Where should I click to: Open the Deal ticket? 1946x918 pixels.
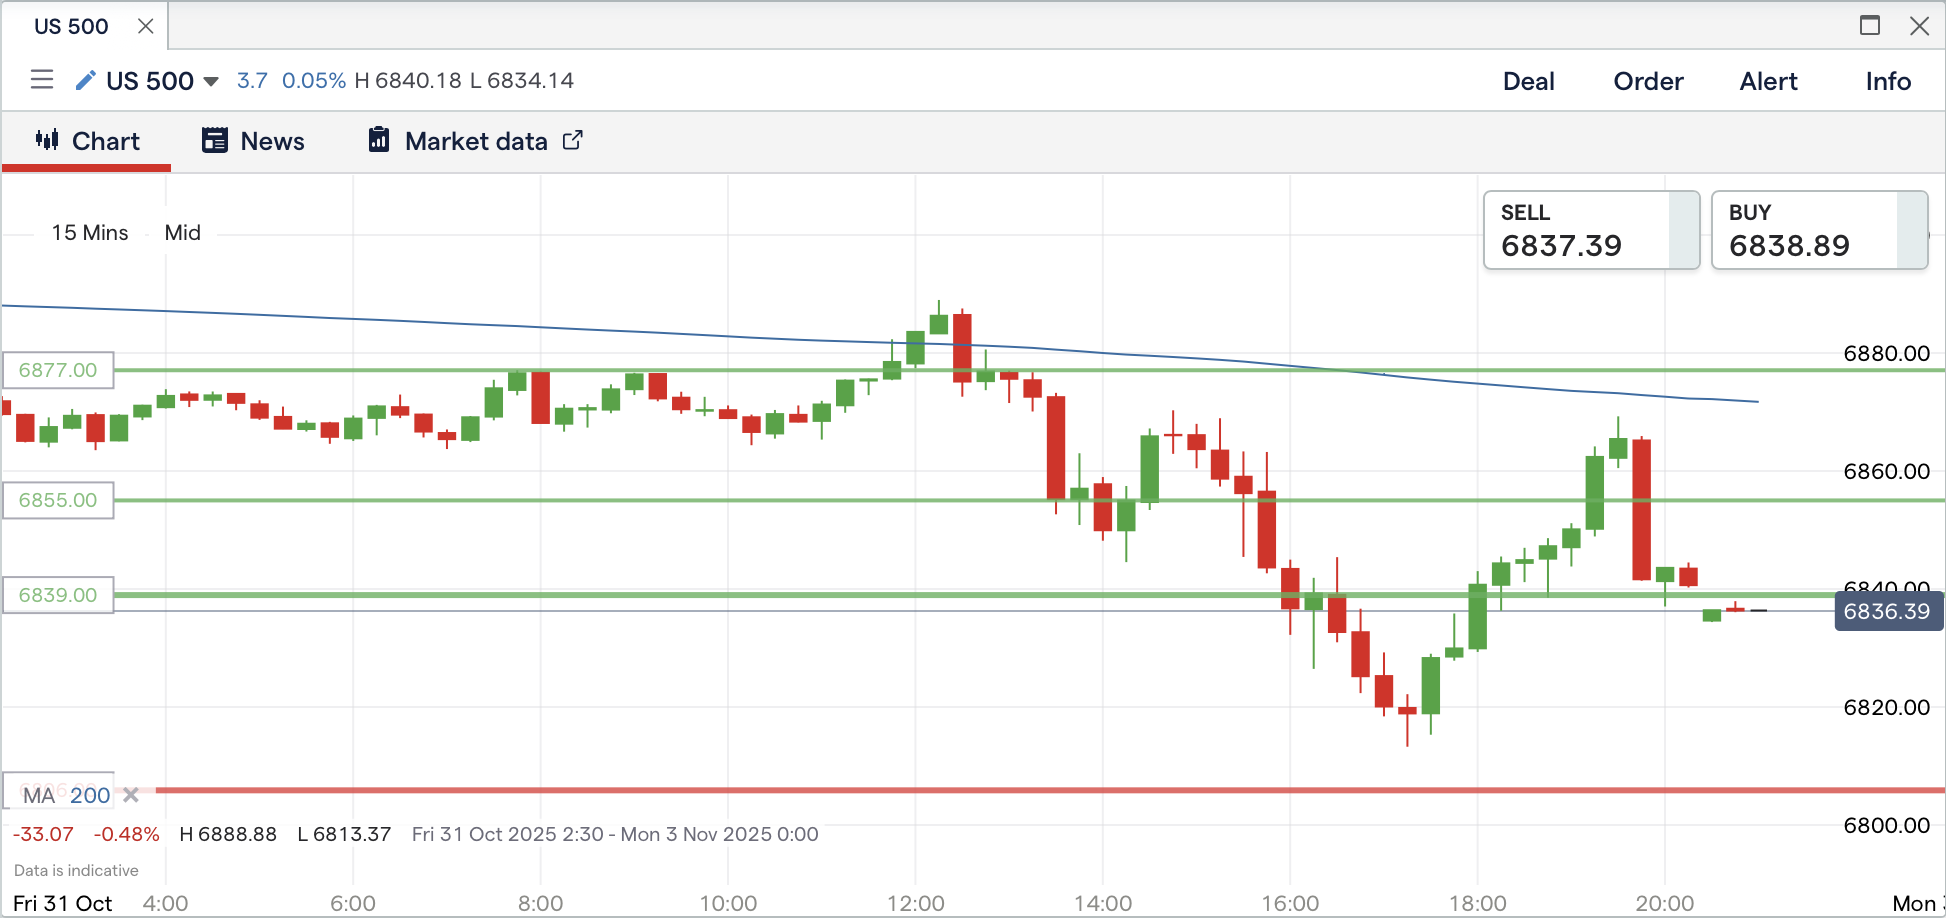(1528, 81)
